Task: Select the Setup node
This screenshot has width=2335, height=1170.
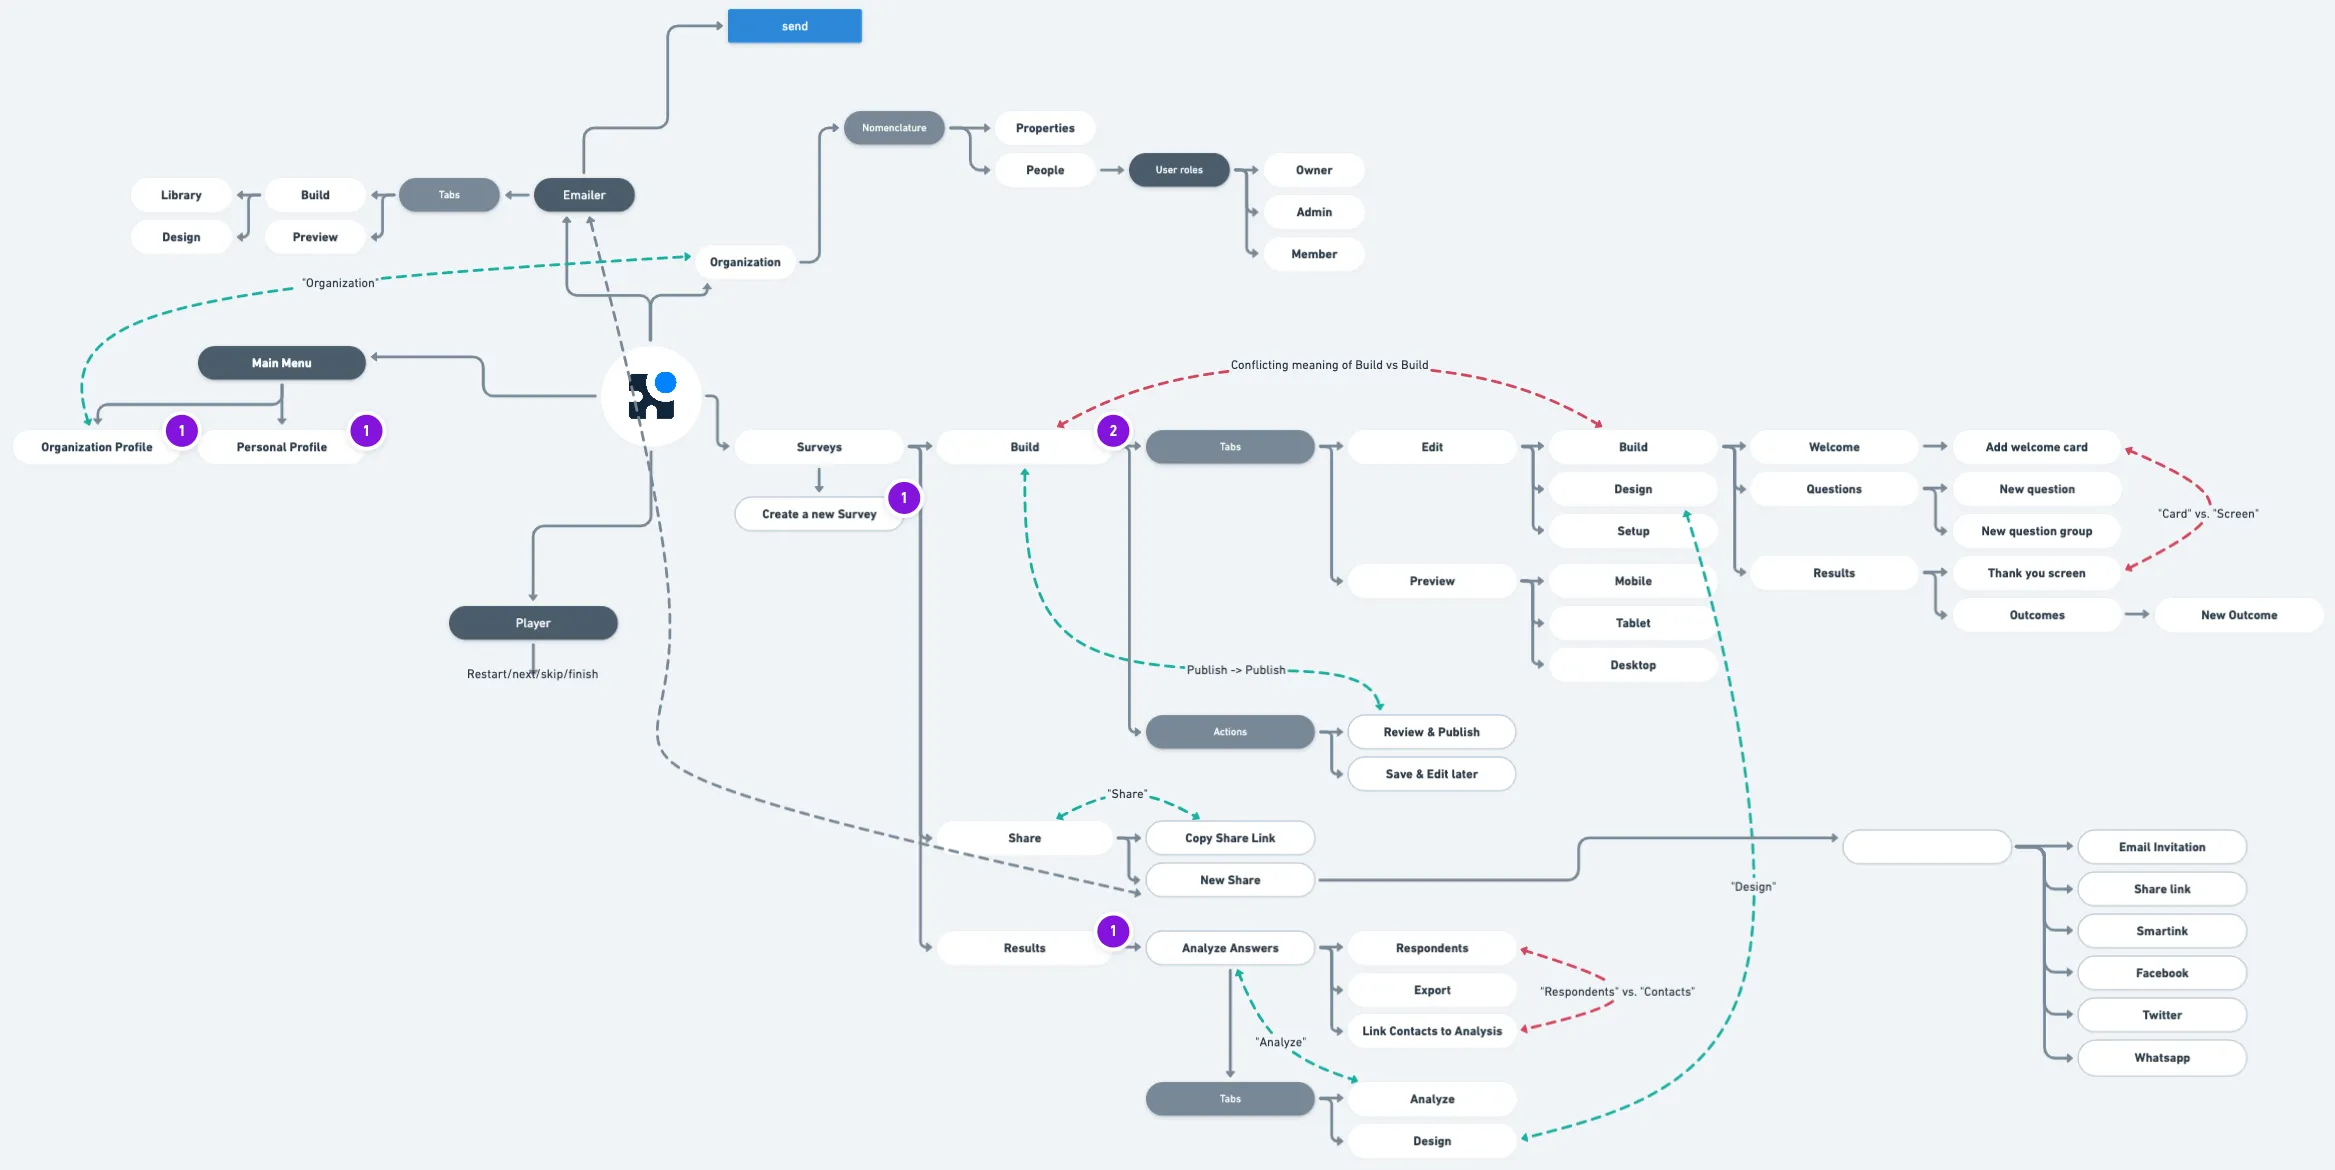Action: [x=1633, y=531]
